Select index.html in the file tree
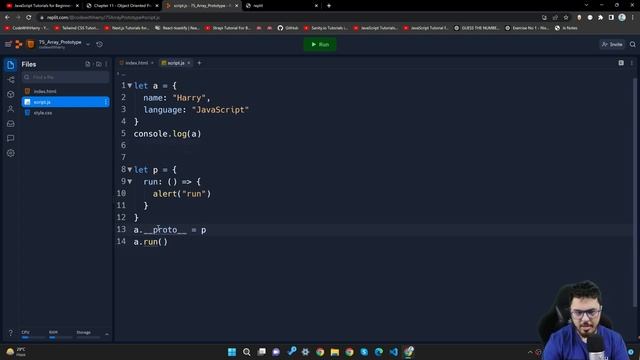The width and height of the screenshot is (640, 360). [x=66, y=91]
